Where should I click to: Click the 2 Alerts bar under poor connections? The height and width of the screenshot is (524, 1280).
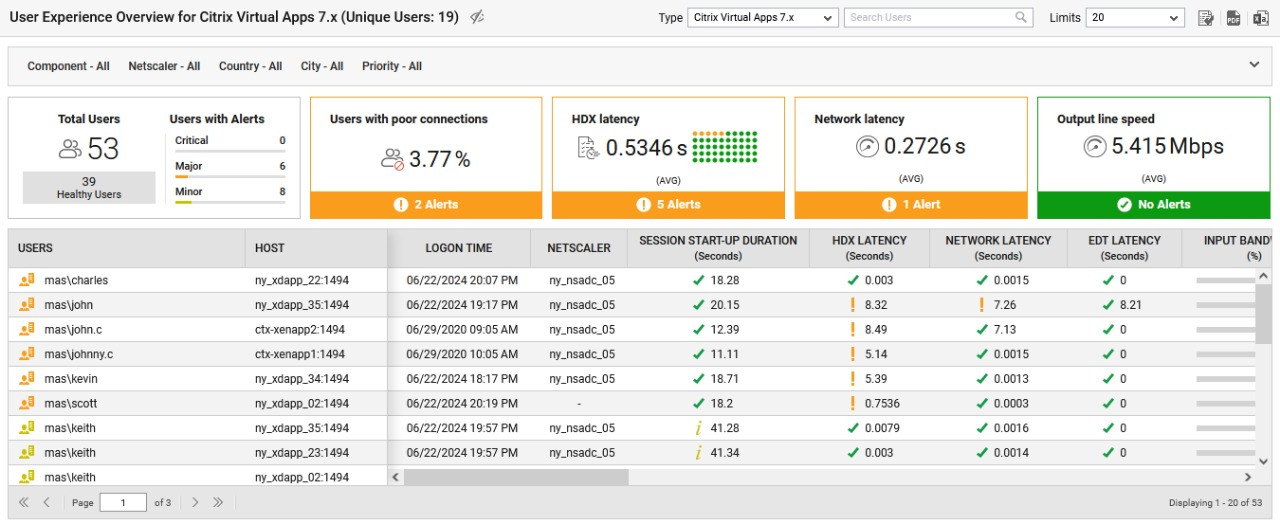point(426,205)
